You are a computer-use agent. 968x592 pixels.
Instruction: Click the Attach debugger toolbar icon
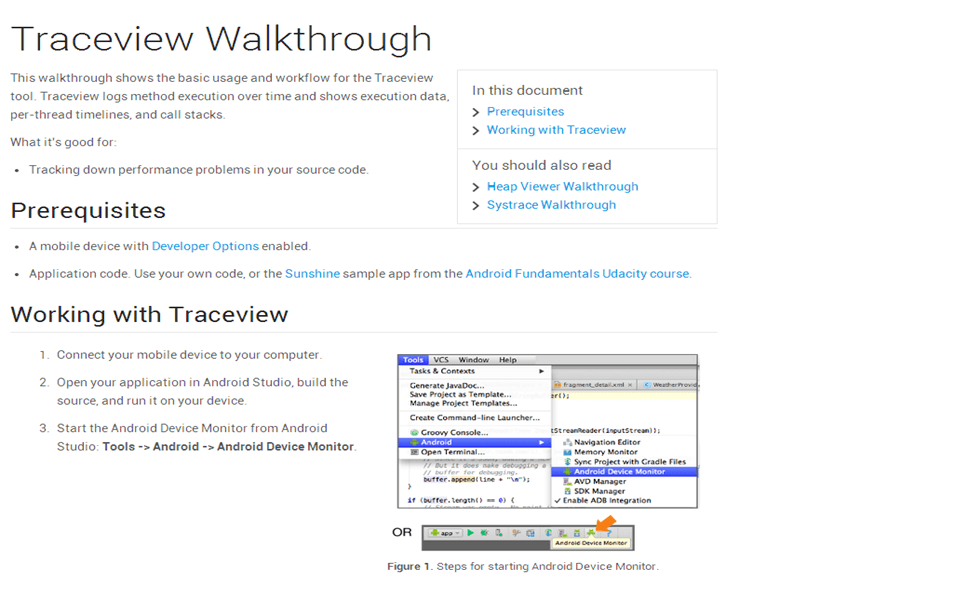pyautogui.click(x=499, y=533)
